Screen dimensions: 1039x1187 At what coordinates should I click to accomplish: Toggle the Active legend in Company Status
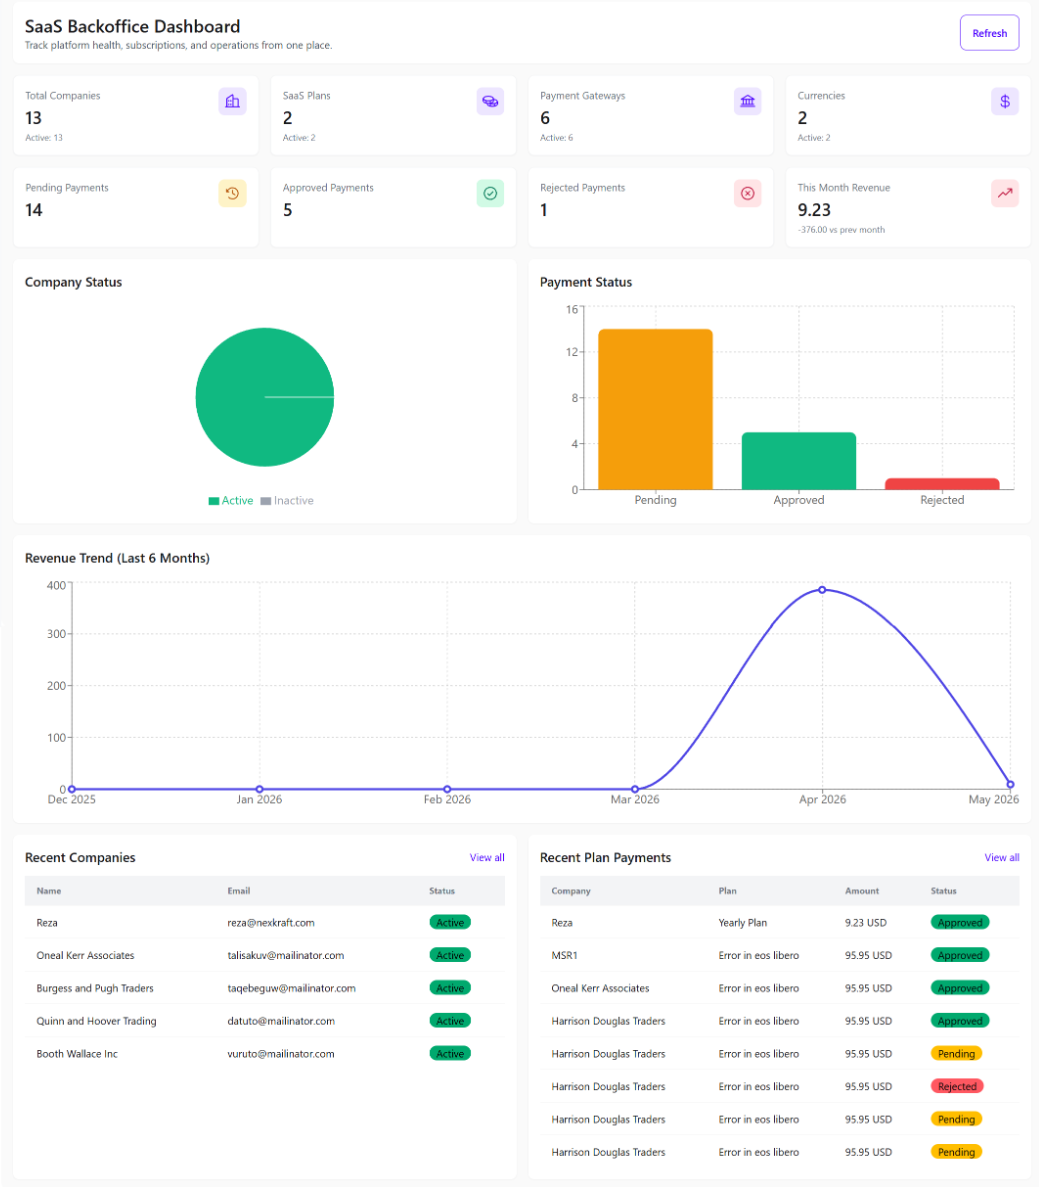[x=231, y=500]
